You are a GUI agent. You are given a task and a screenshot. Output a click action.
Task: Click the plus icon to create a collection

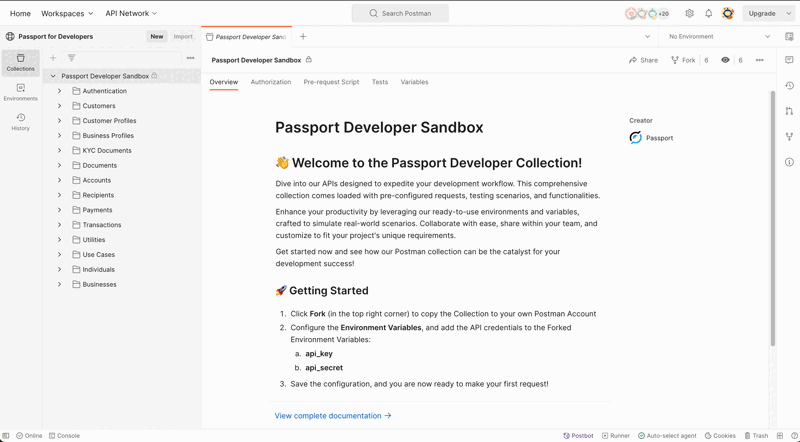[x=53, y=58]
